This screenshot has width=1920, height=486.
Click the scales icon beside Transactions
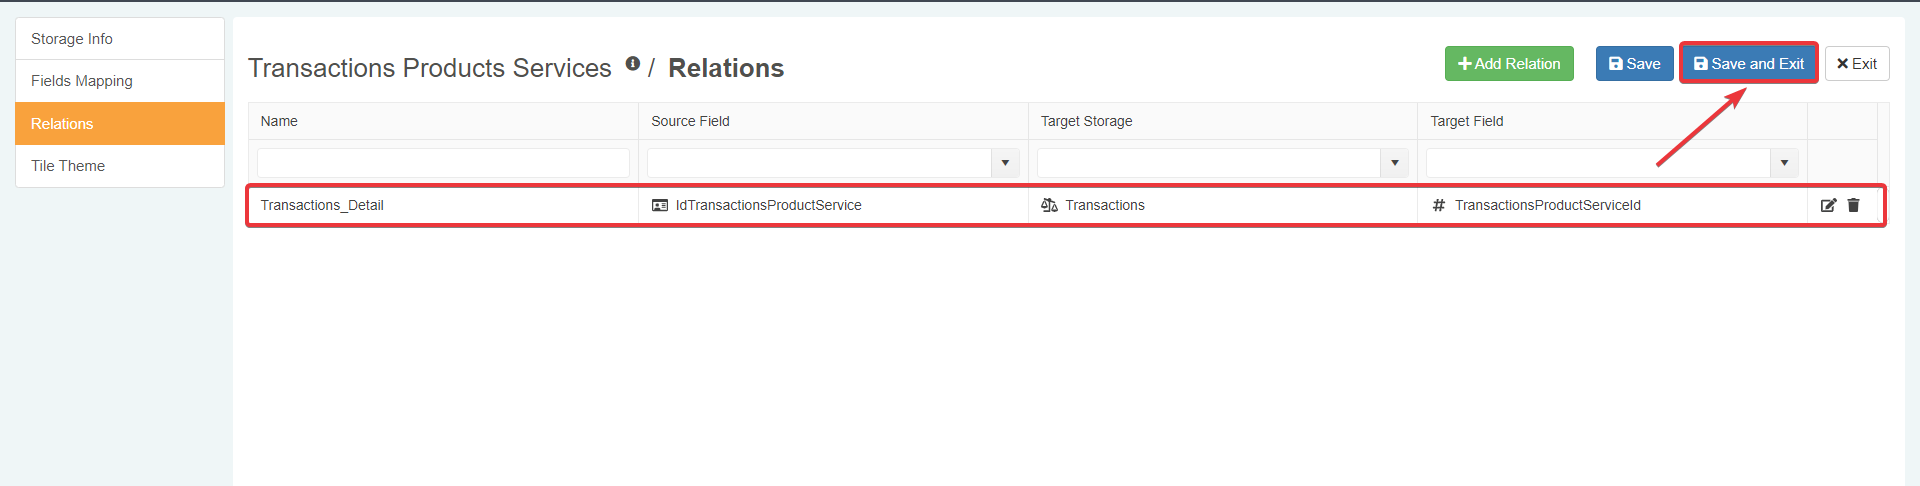click(1049, 205)
